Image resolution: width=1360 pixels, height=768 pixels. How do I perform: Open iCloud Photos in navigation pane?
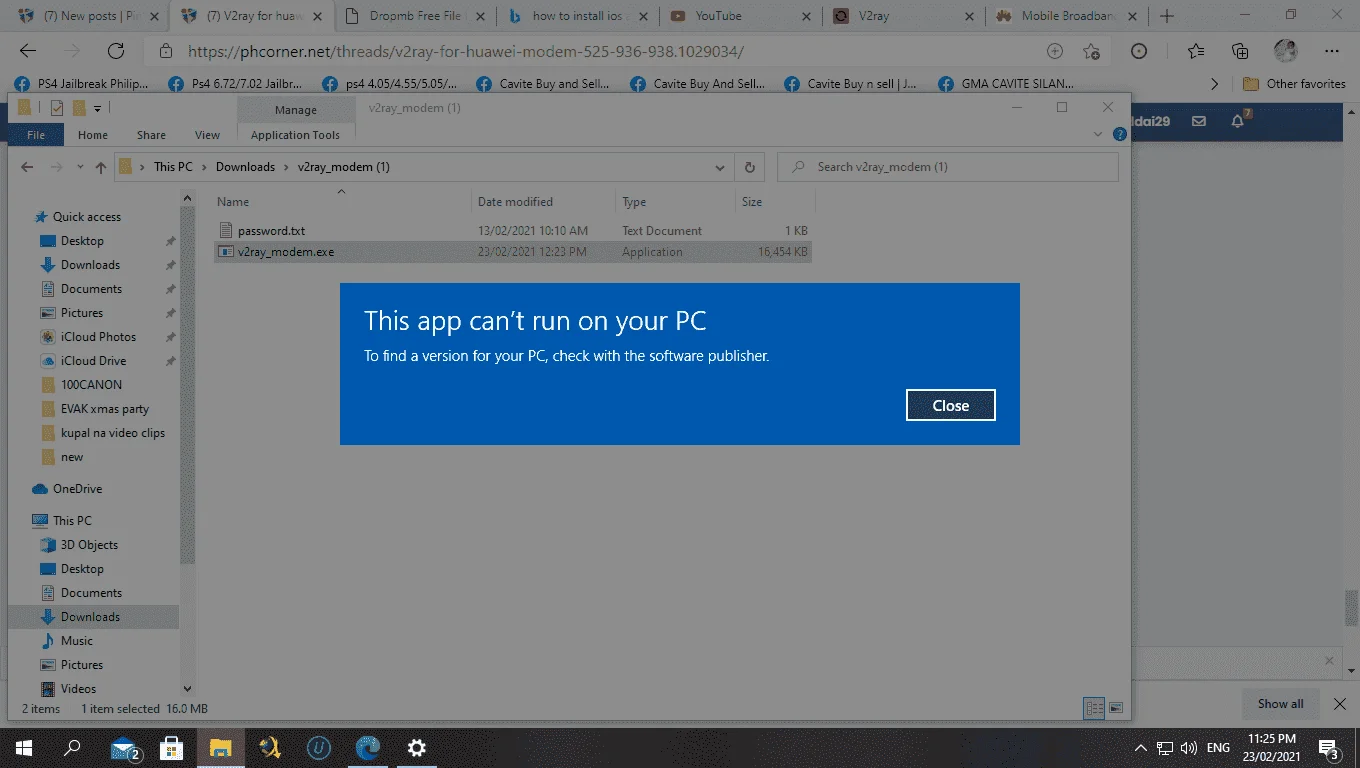98,337
